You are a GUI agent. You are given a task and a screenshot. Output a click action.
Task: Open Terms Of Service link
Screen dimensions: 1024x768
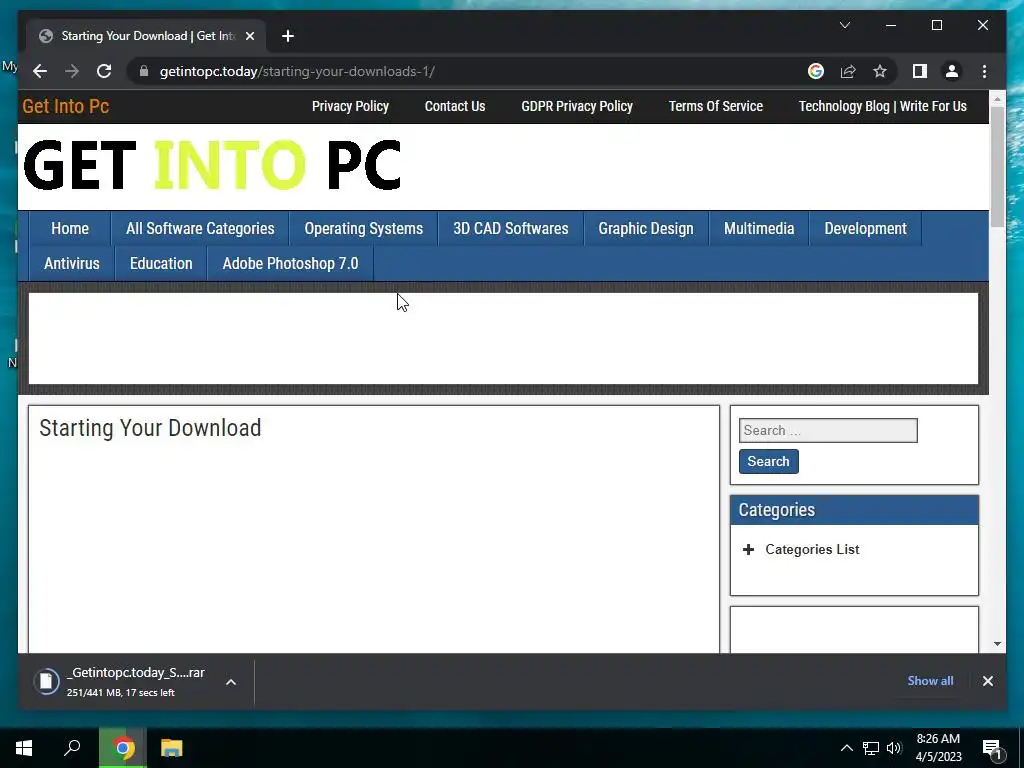(x=716, y=106)
